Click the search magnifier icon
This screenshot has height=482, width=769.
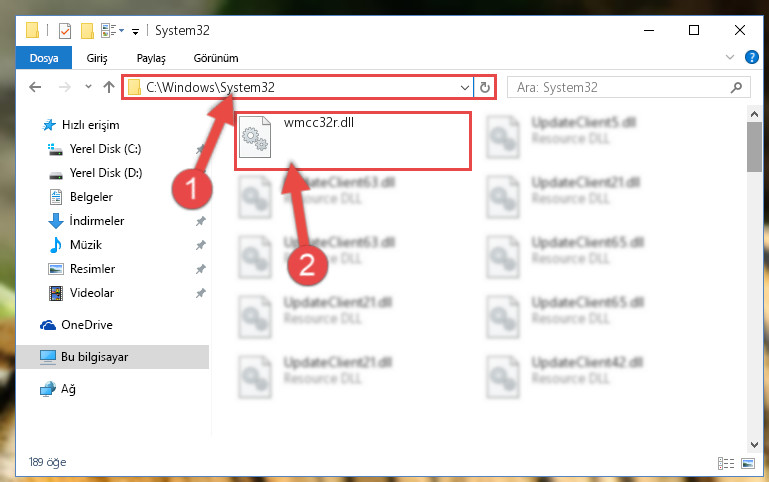pos(736,87)
